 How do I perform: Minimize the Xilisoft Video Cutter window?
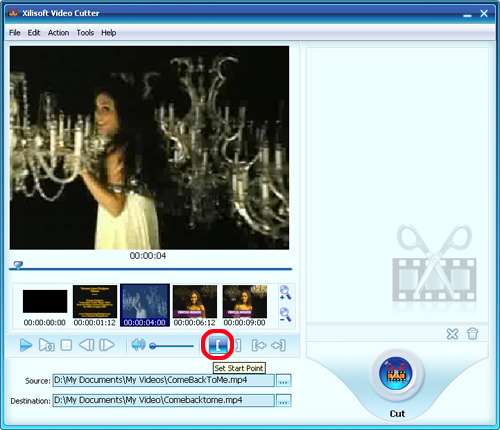coord(468,14)
